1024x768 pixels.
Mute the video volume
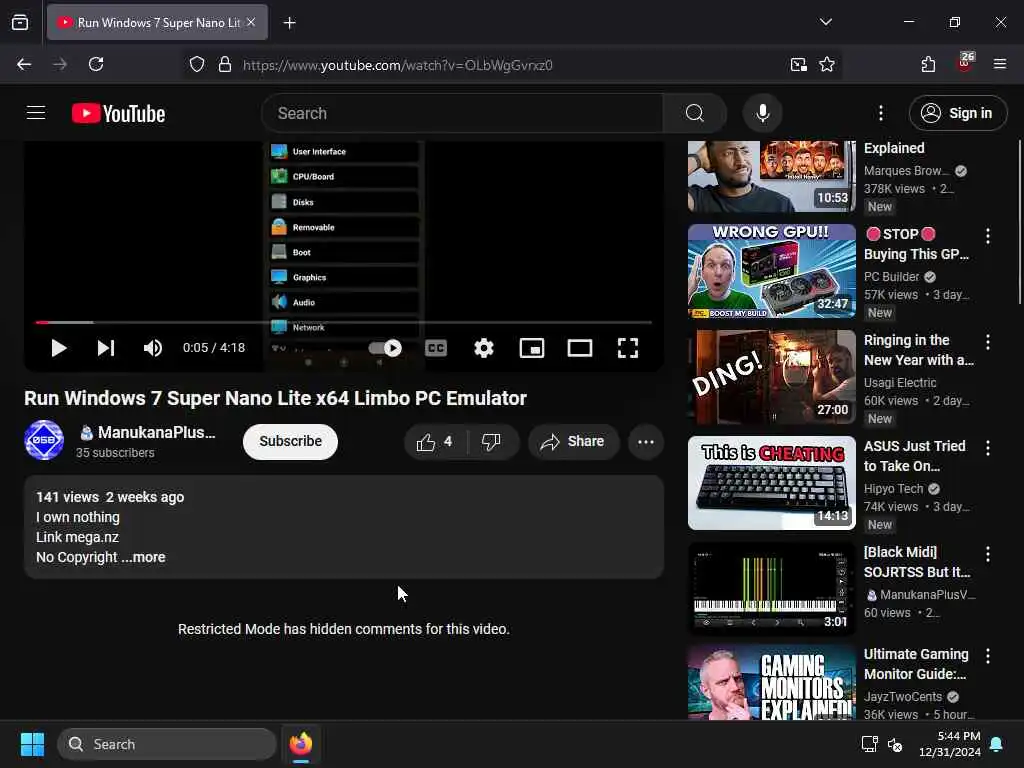153,348
